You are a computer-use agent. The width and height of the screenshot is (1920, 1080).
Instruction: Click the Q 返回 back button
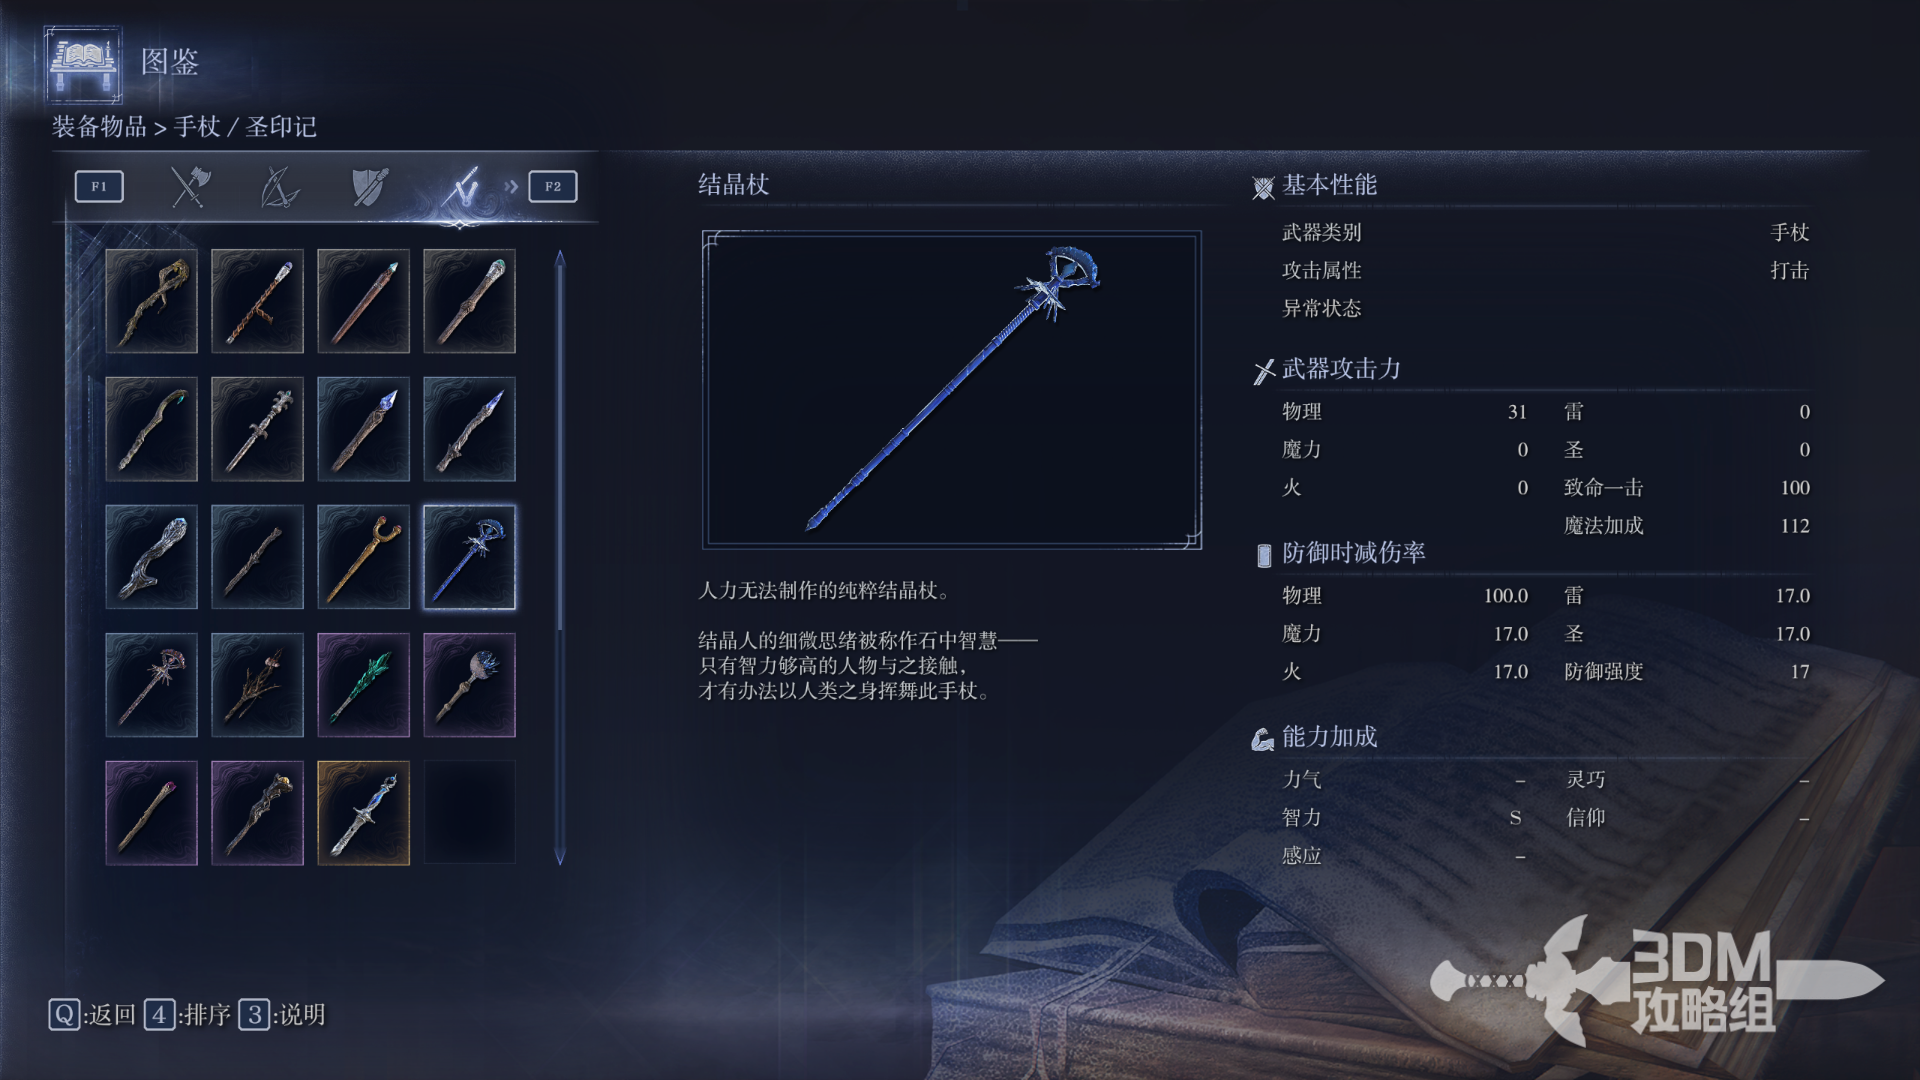tap(92, 1015)
